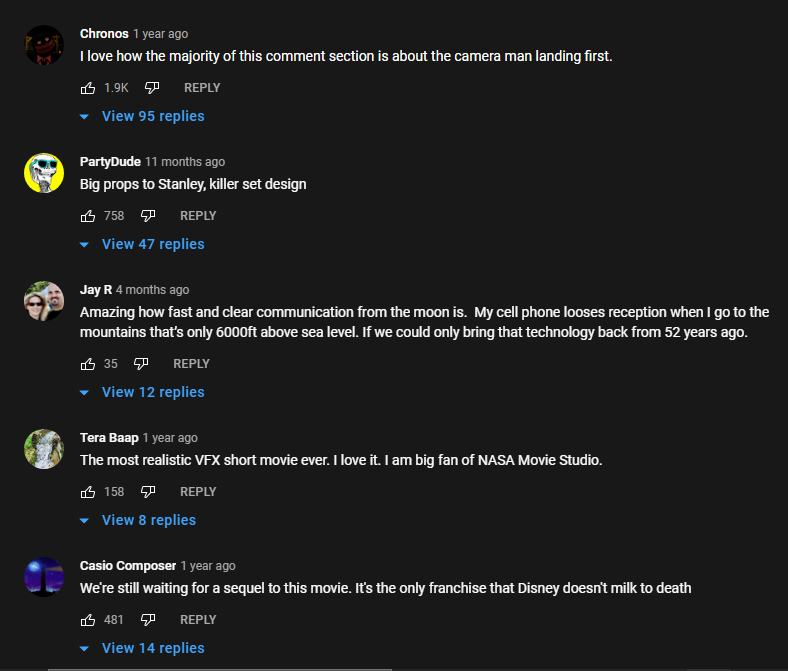The image size is (788, 671).
Task: Open Jay R's profile picture
Action: pyautogui.click(x=44, y=301)
